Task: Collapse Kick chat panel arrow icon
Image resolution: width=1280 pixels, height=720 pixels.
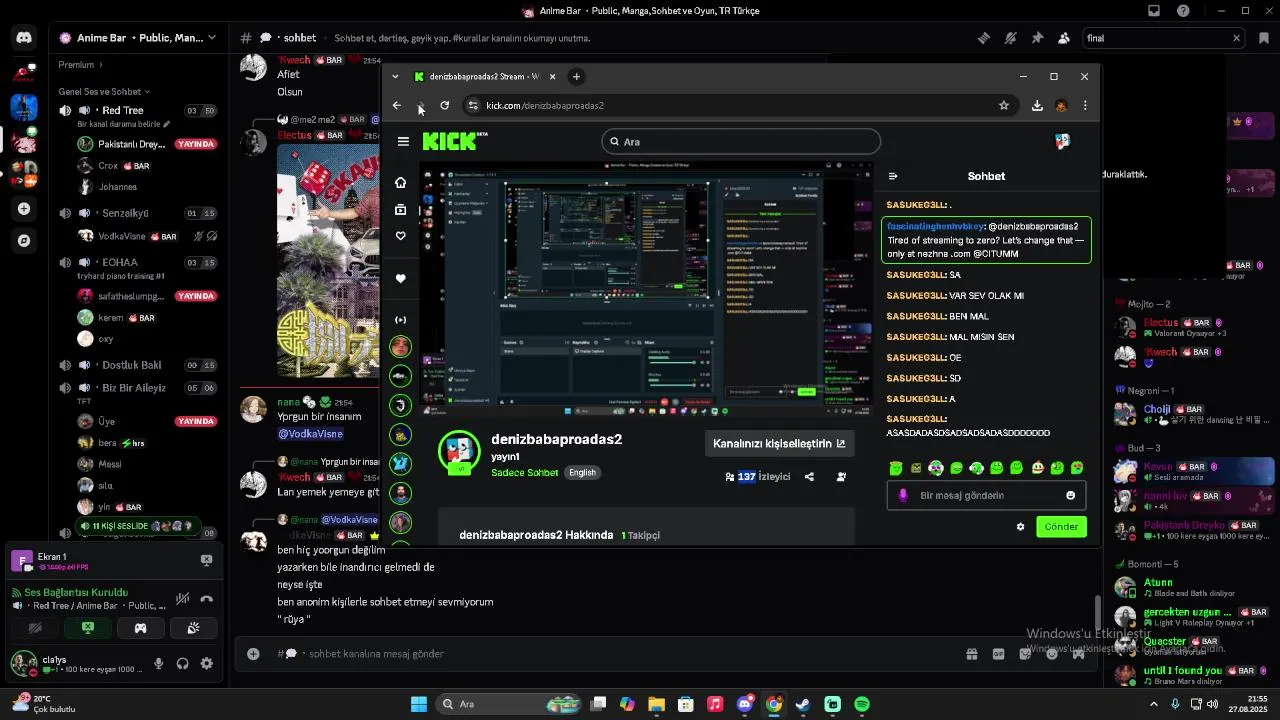Action: click(x=893, y=176)
